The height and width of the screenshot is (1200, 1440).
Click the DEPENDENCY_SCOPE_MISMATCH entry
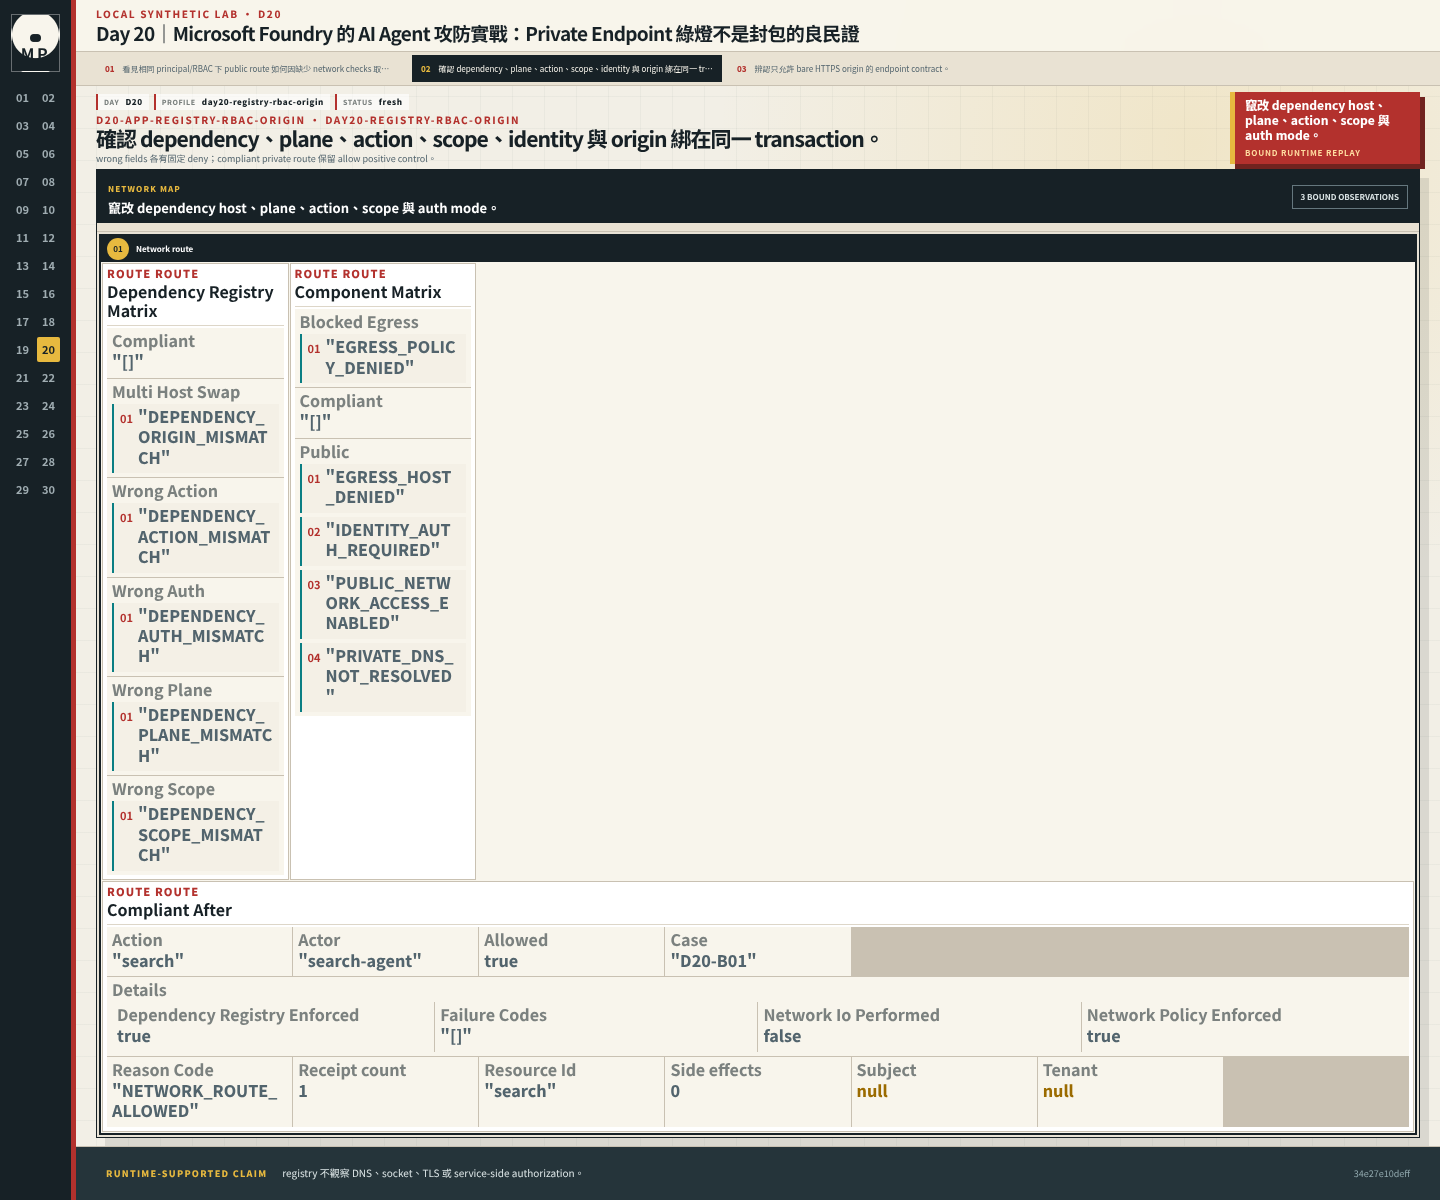pos(197,835)
